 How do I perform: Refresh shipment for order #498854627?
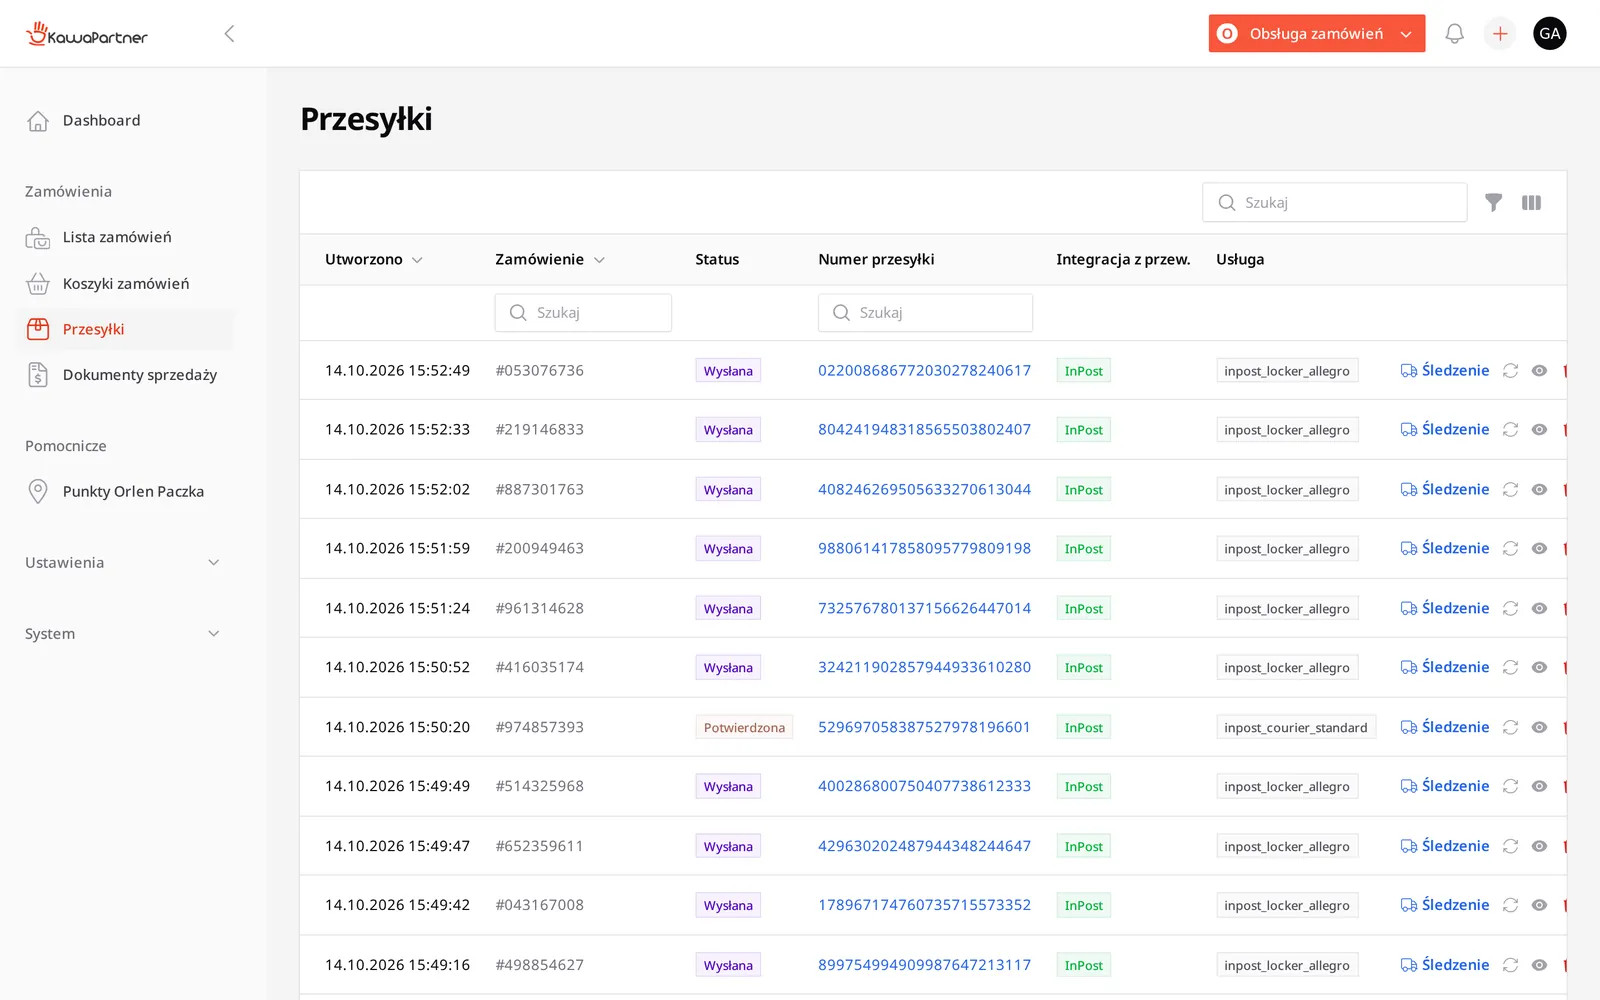pos(1510,966)
